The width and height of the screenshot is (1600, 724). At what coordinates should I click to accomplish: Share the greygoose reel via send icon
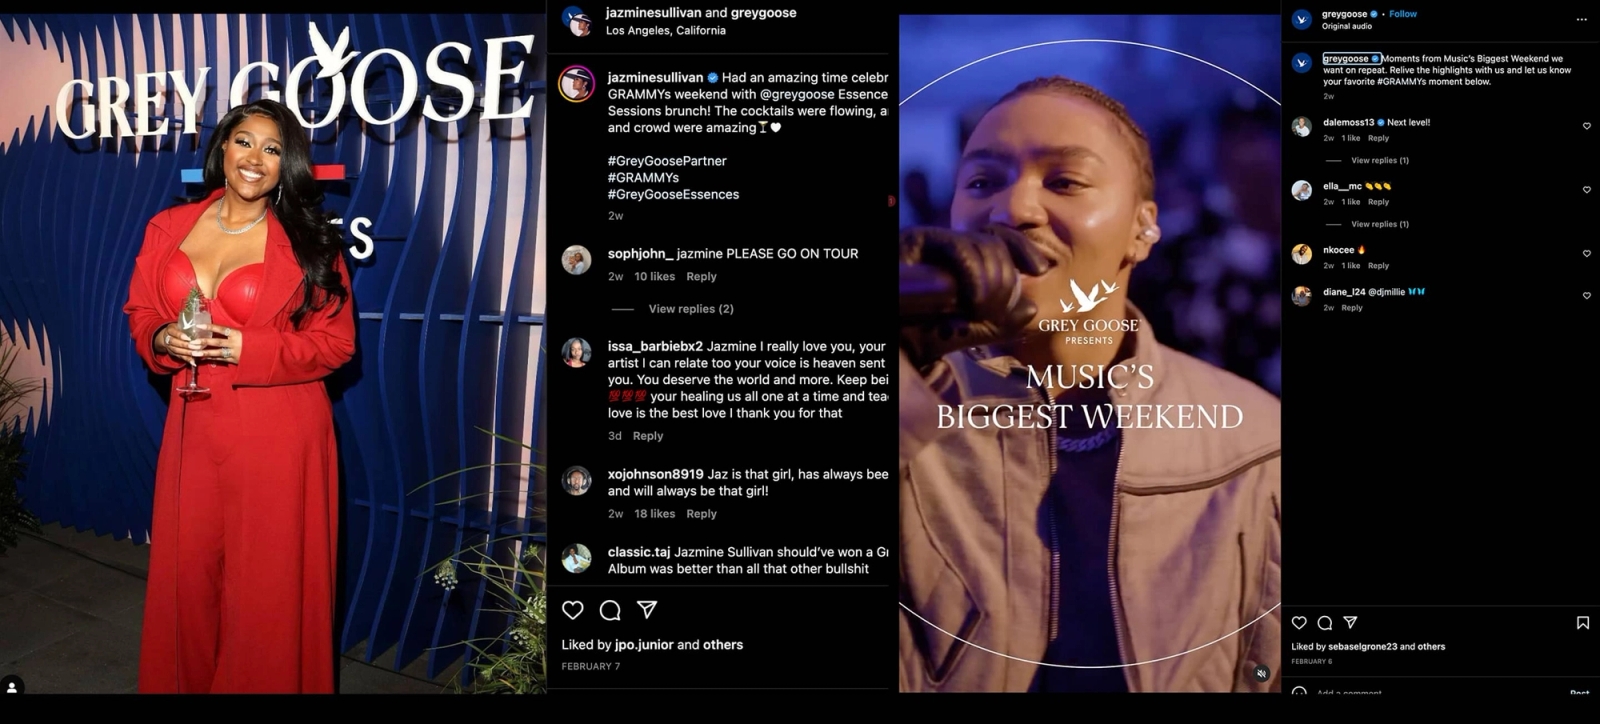click(1350, 622)
